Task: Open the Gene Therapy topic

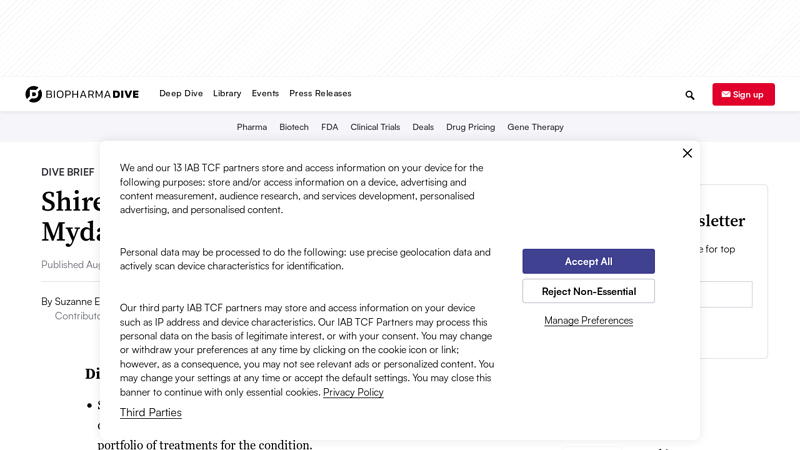Action: click(x=535, y=127)
